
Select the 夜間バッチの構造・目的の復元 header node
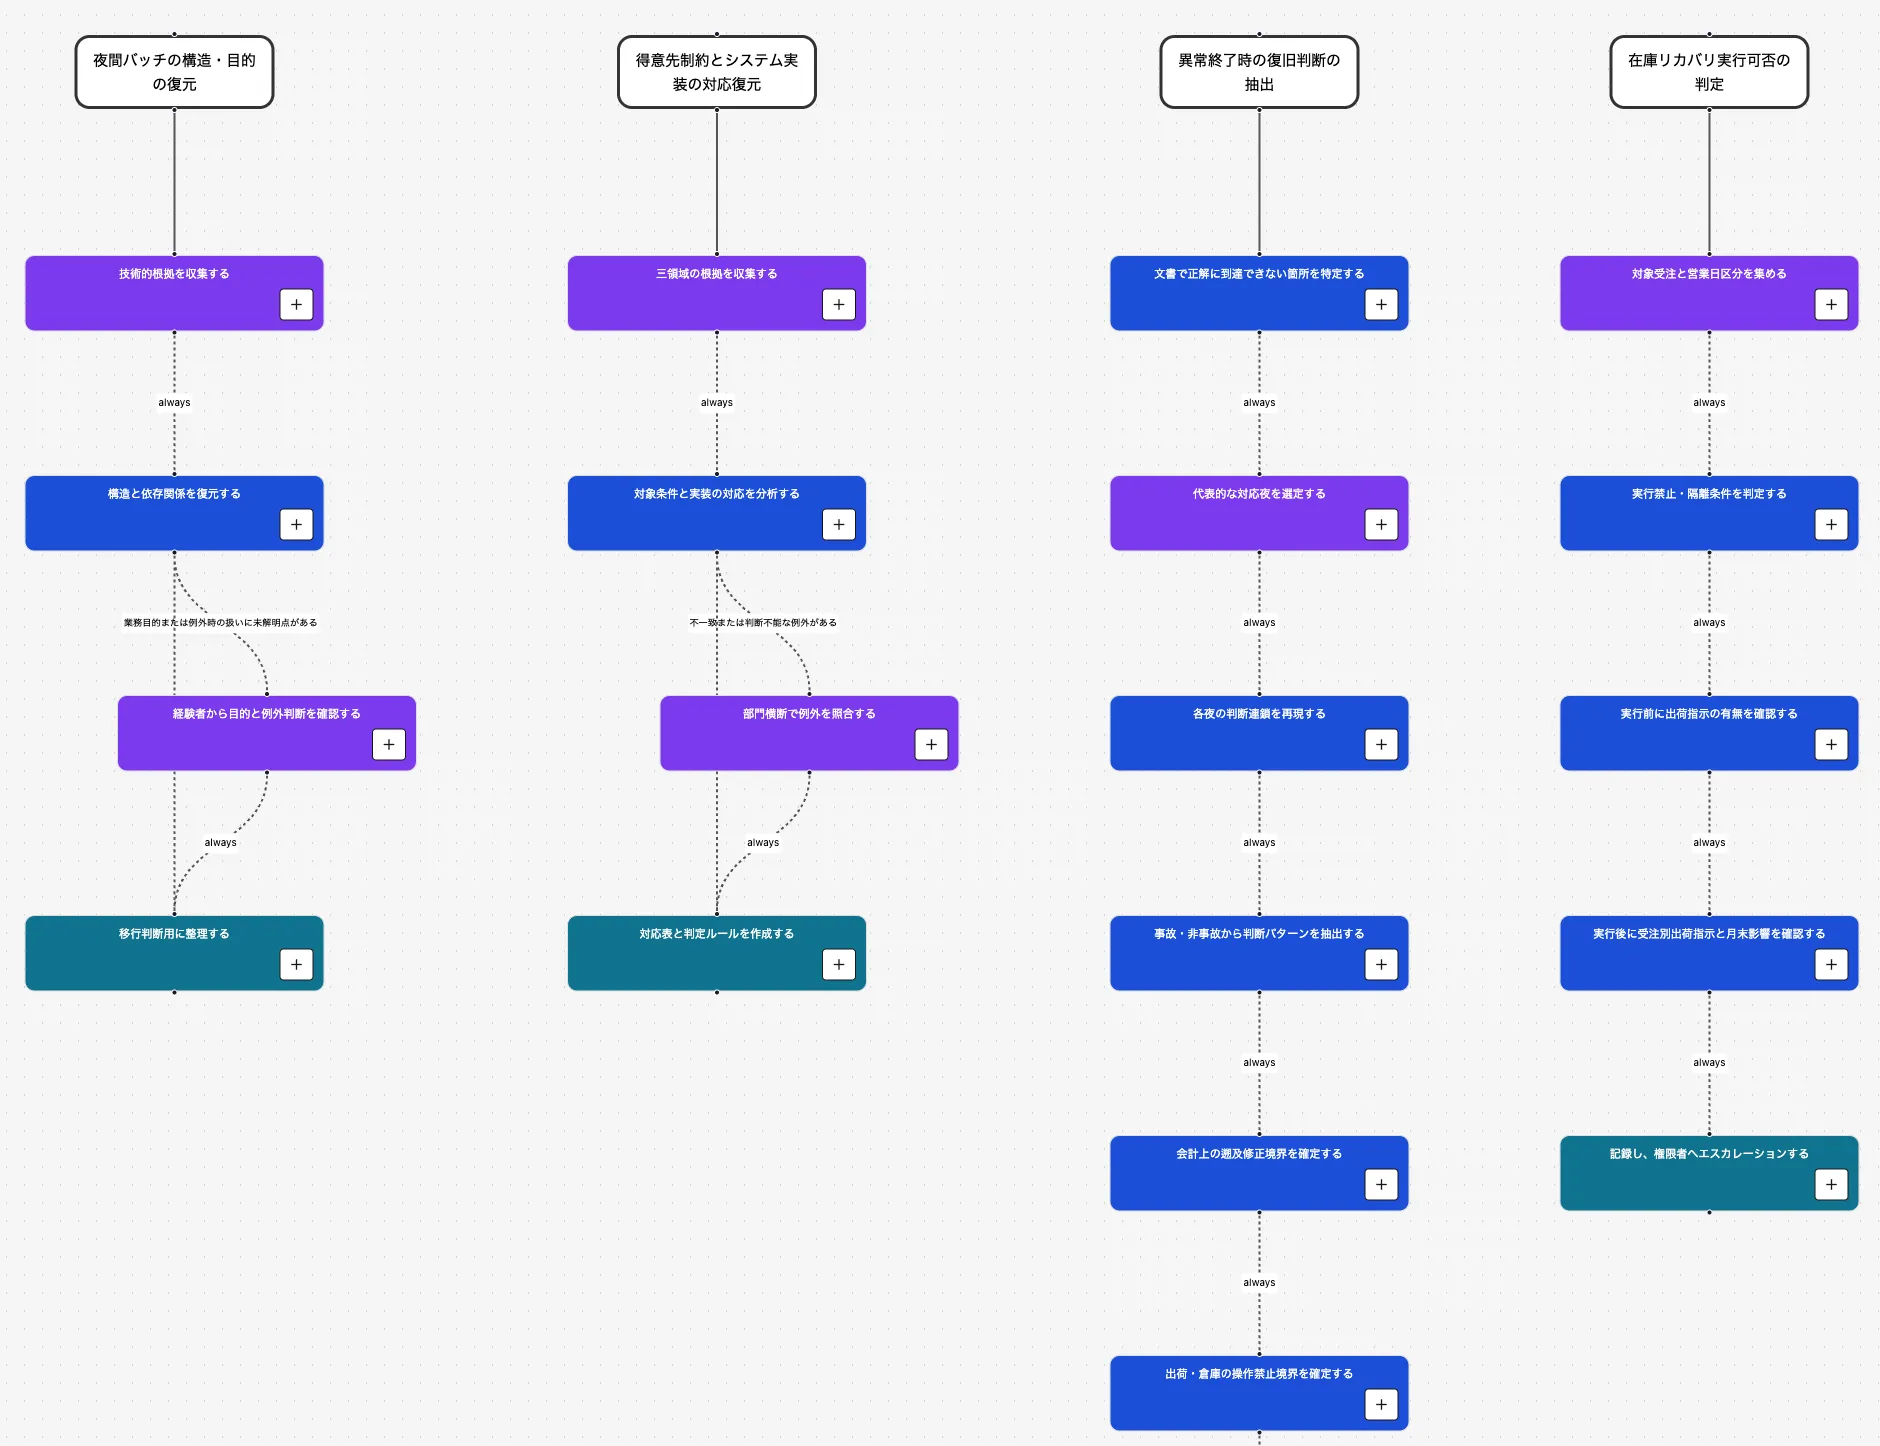[174, 72]
